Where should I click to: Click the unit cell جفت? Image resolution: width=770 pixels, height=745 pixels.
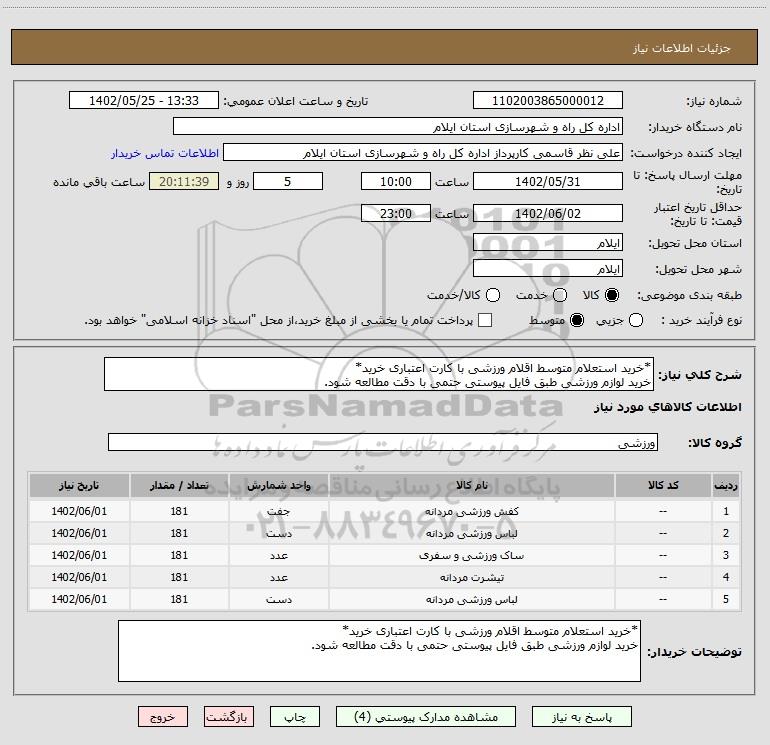[278, 511]
